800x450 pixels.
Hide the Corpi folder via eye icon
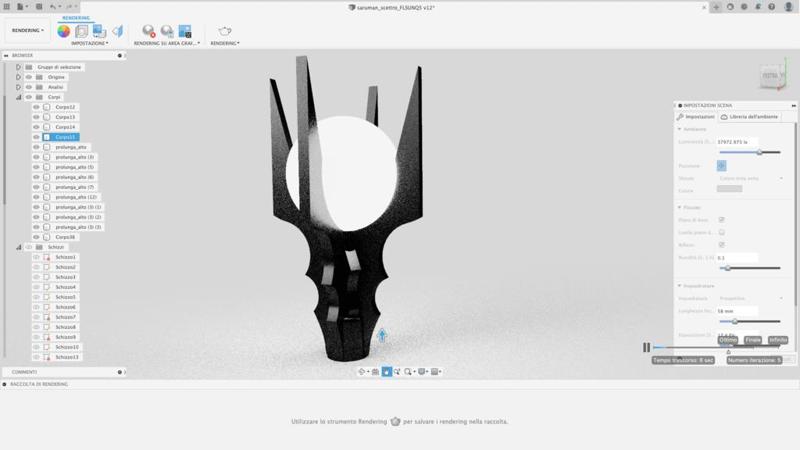click(29, 97)
